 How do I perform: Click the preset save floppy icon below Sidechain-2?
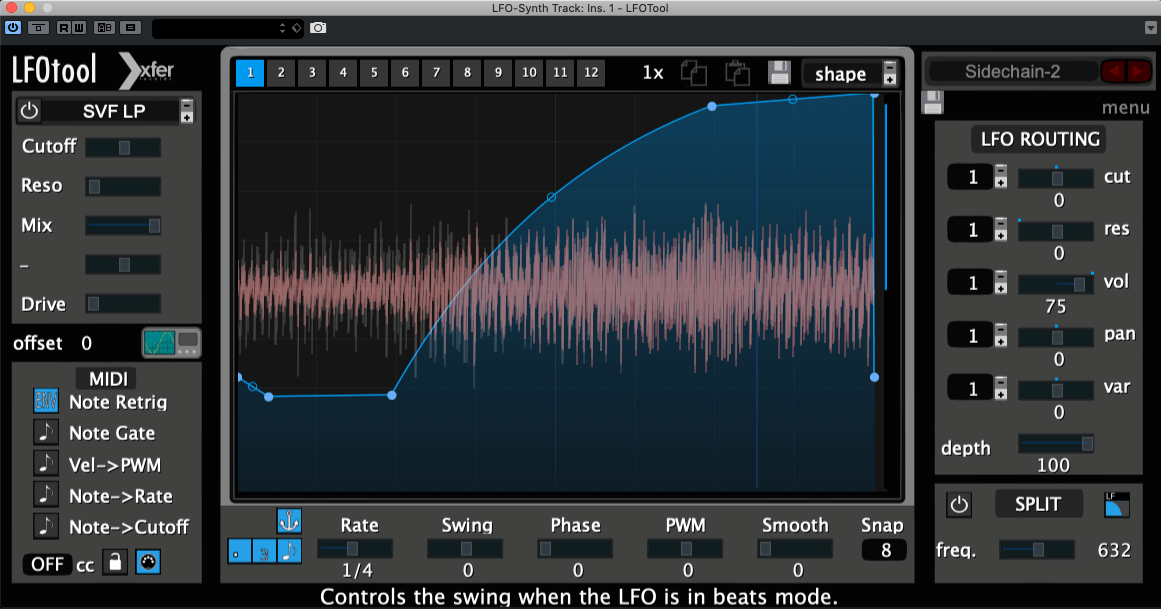933,102
